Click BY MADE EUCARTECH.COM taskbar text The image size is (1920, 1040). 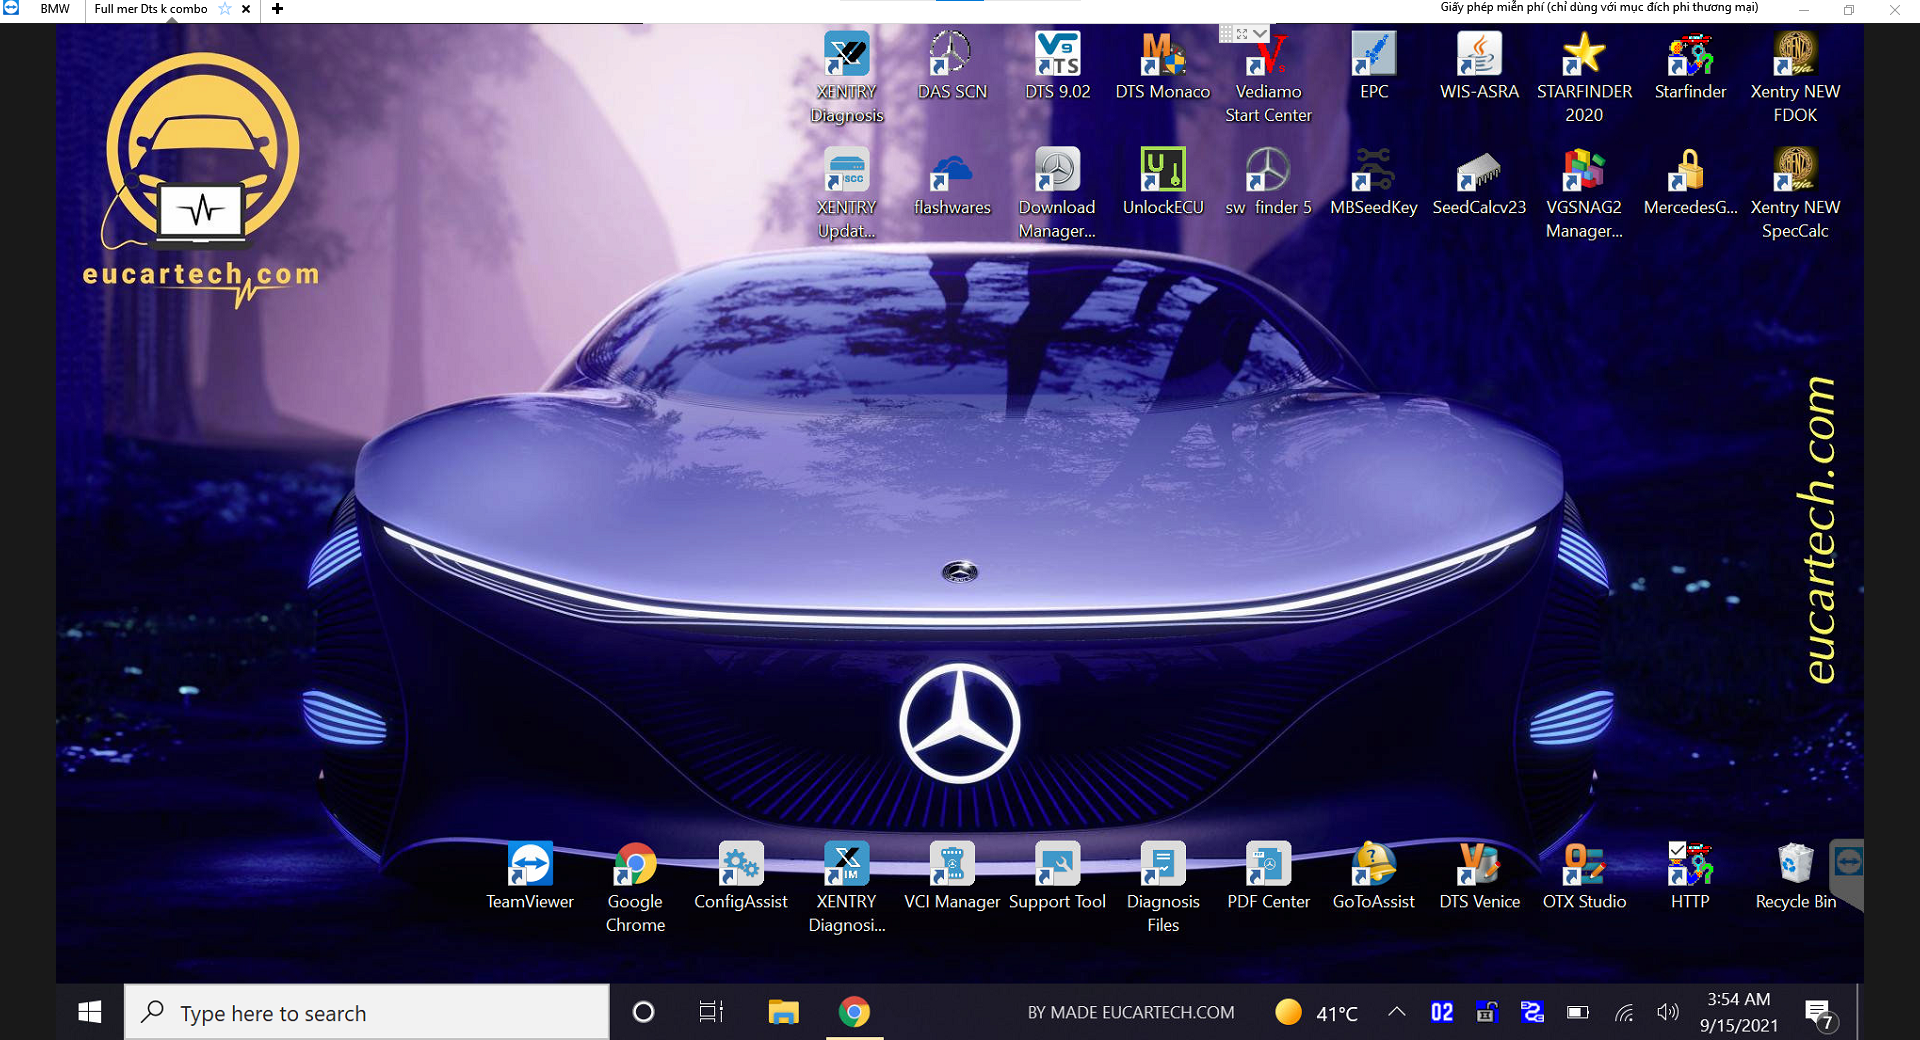coord(1131,1012)
